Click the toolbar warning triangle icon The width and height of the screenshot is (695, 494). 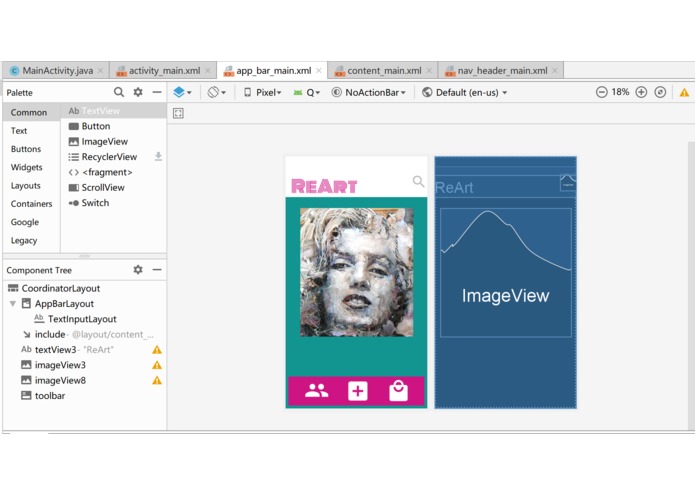pyautogui.click(x=684, y=92)
